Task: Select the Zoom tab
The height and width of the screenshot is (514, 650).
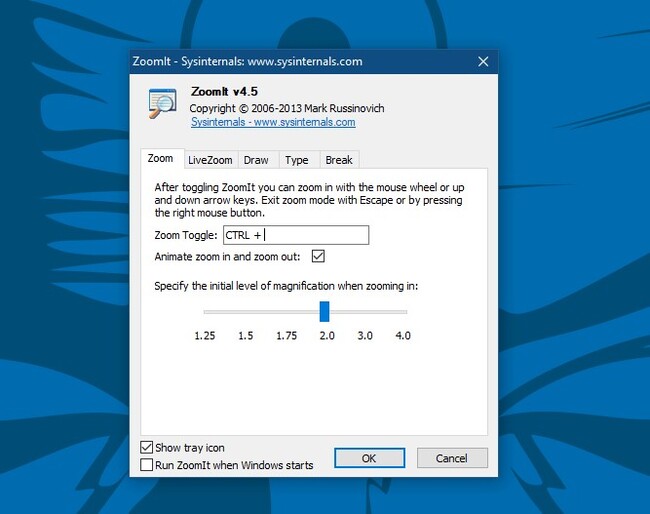Action: (160, 159)
